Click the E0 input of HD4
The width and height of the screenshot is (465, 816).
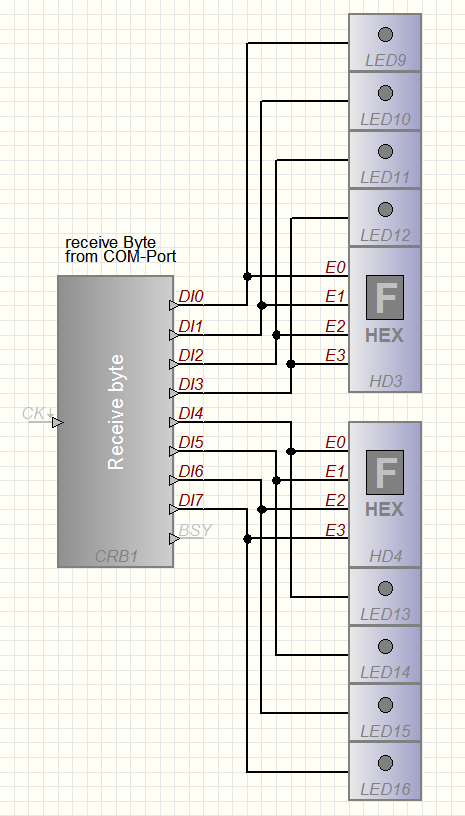tap(335, 443)
